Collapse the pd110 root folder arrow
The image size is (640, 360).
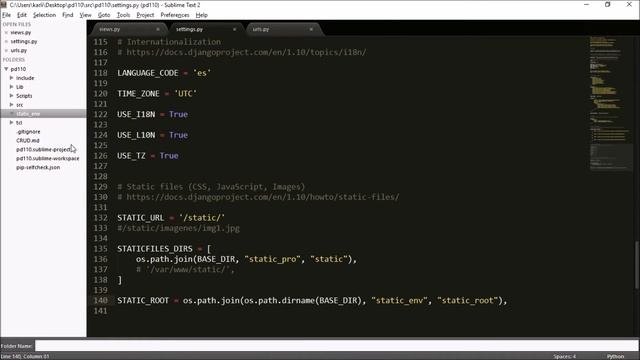click(x=6, y=69)
